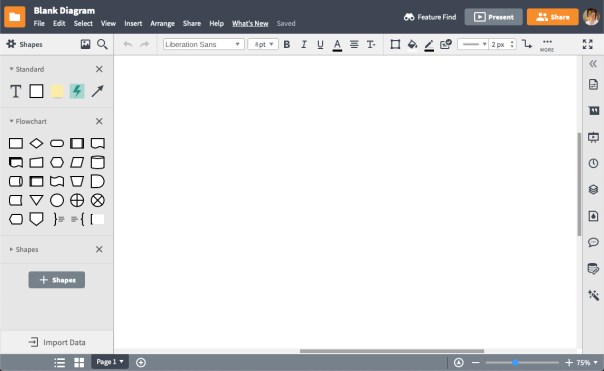Click the Redo arrow

point(145,44)
